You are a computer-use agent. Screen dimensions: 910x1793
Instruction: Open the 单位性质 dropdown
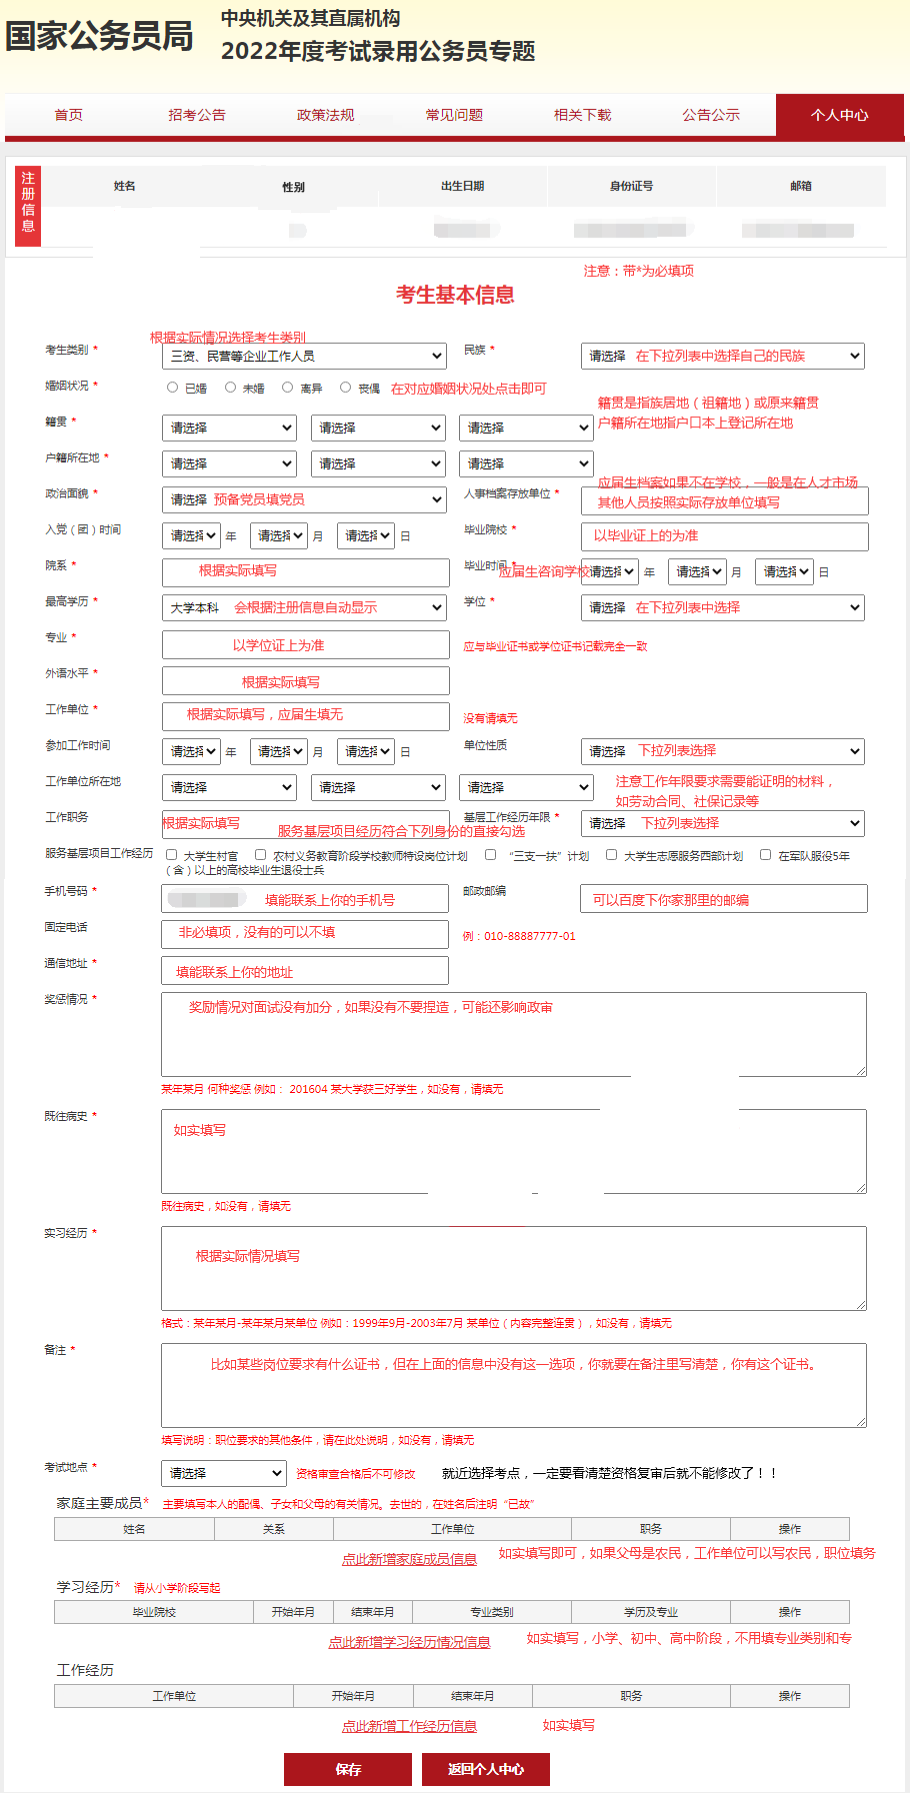tap(723, 752)
